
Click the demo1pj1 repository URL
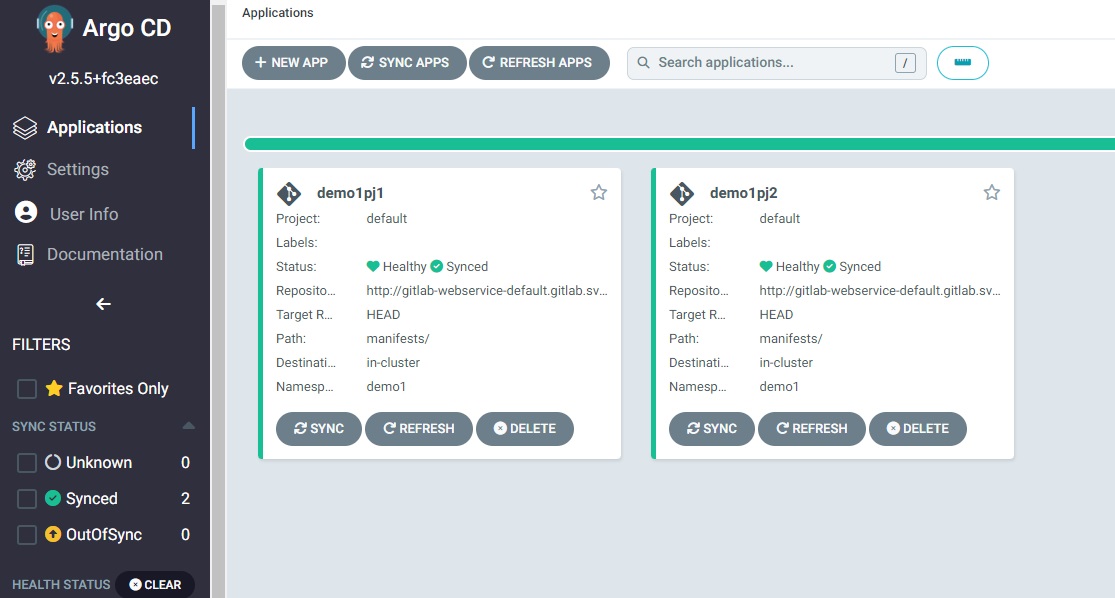coord(487,291)
